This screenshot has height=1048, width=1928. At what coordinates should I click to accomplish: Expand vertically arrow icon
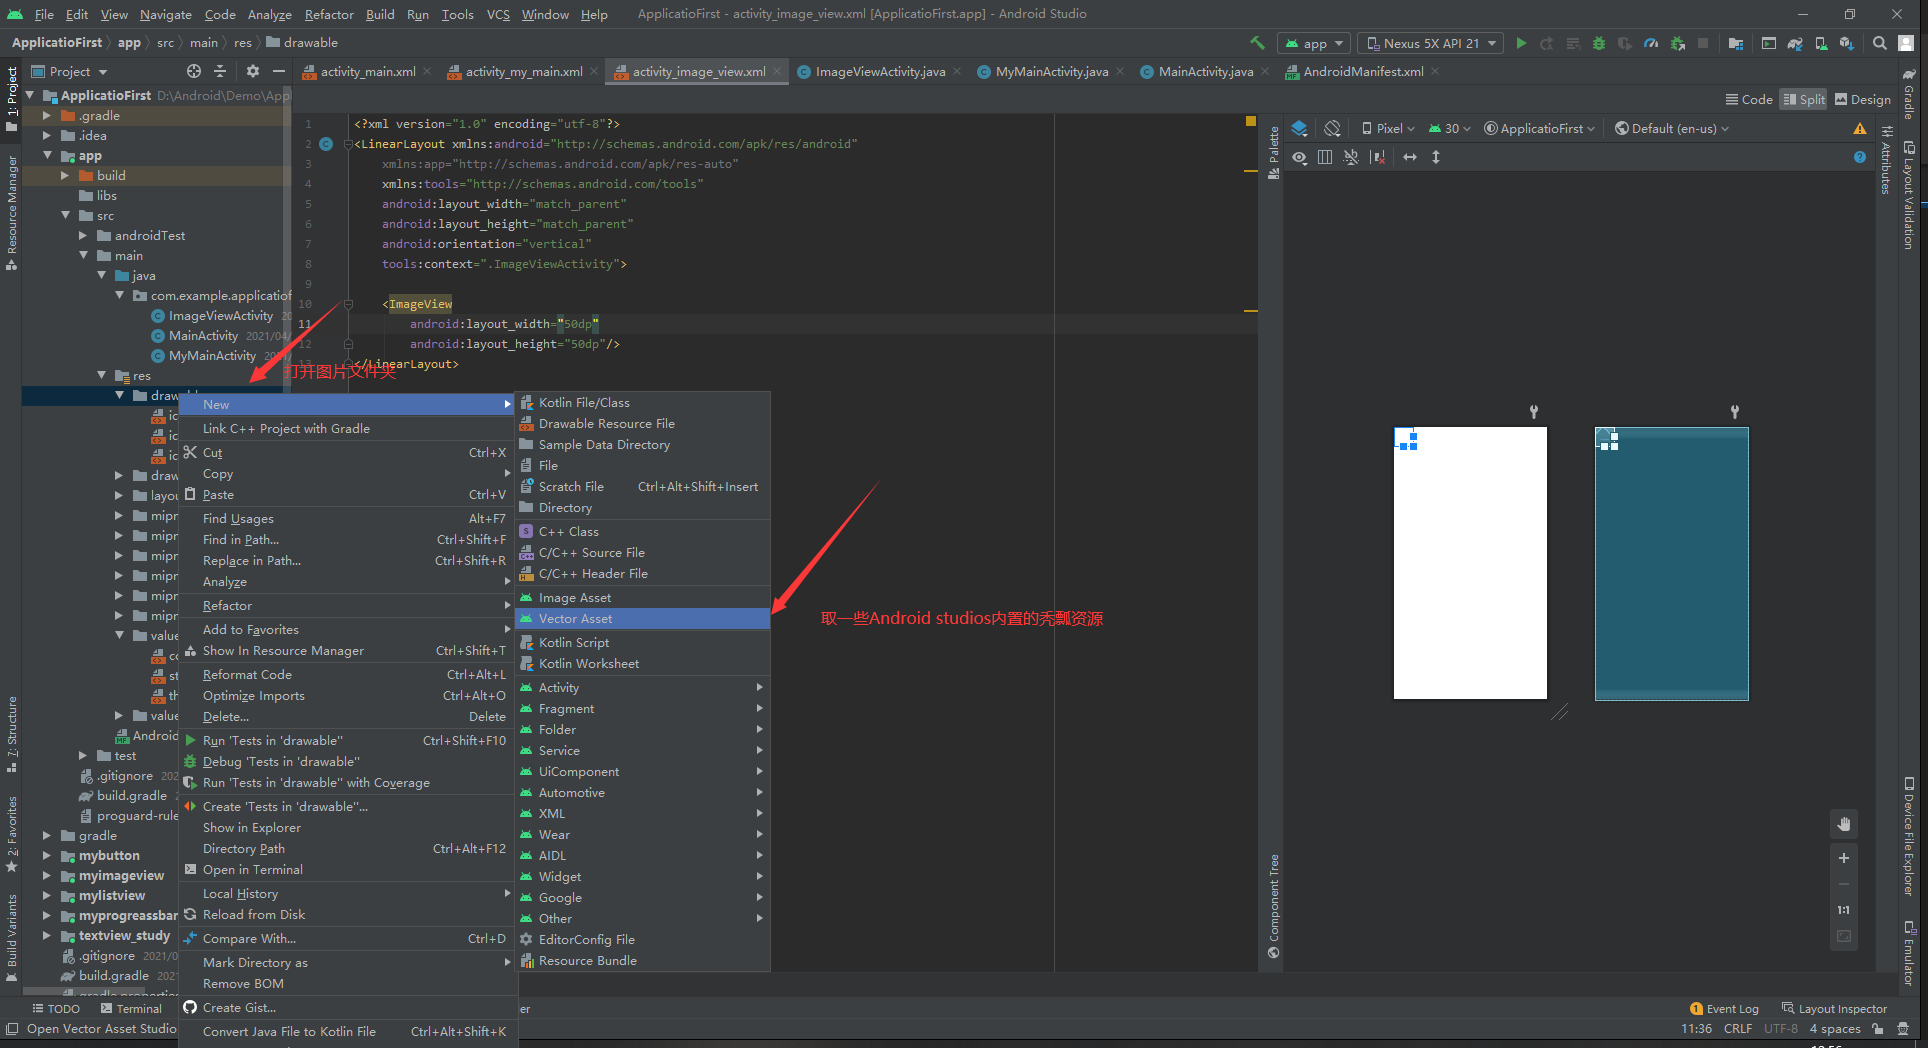[1436, 157]
